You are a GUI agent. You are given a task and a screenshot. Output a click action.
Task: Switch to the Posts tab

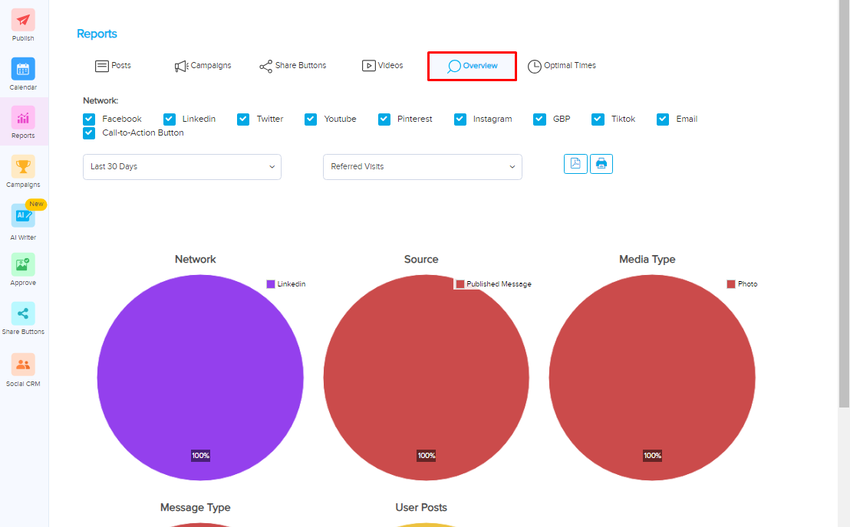coord(113,66)
